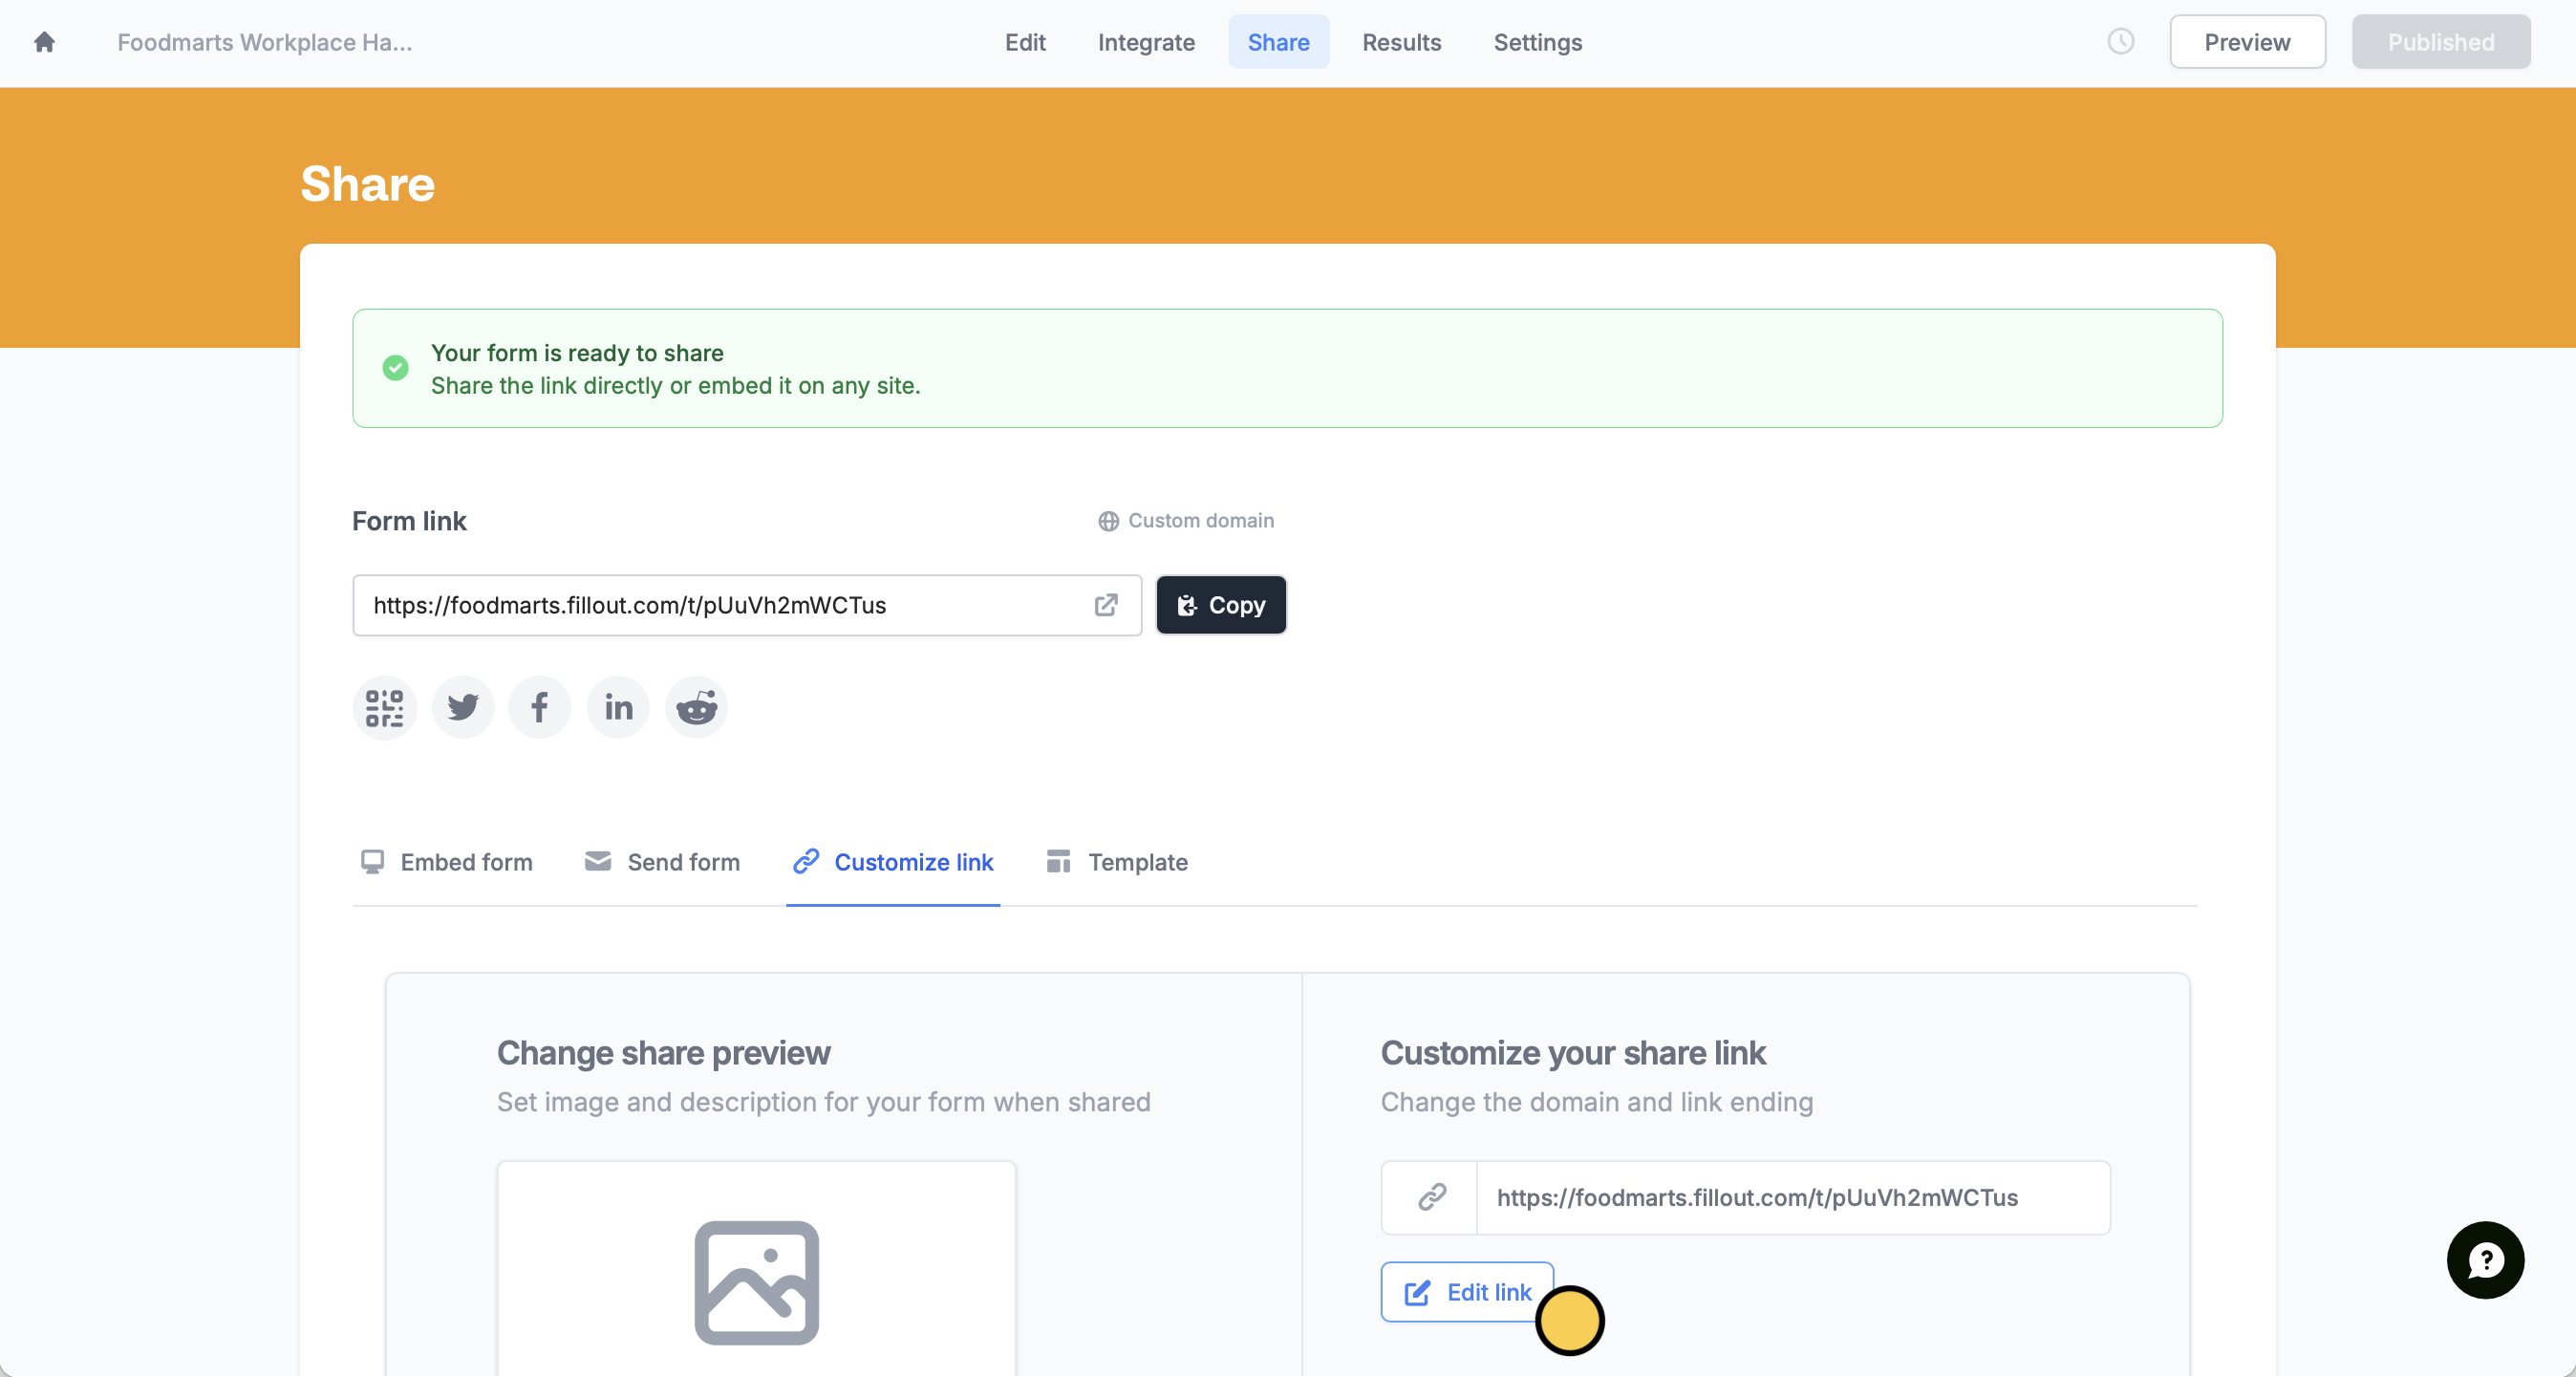Image resolution: width=2576 pixels, height=1377 pixels.
Task: Open the form link in a new tab
Action: pos(1106,606)
